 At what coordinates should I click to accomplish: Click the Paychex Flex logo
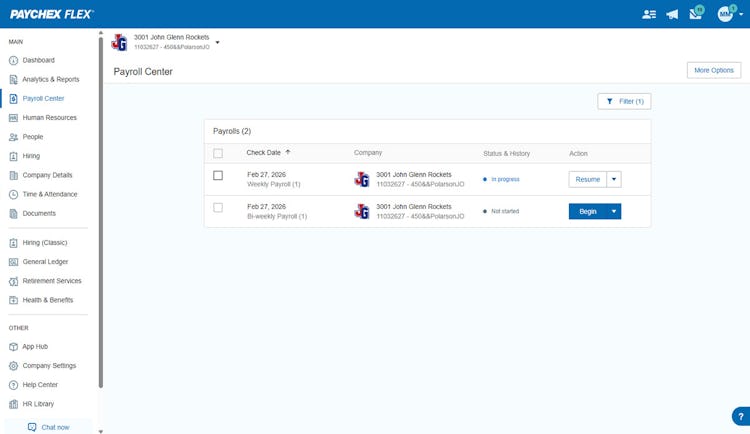(52, 14)
